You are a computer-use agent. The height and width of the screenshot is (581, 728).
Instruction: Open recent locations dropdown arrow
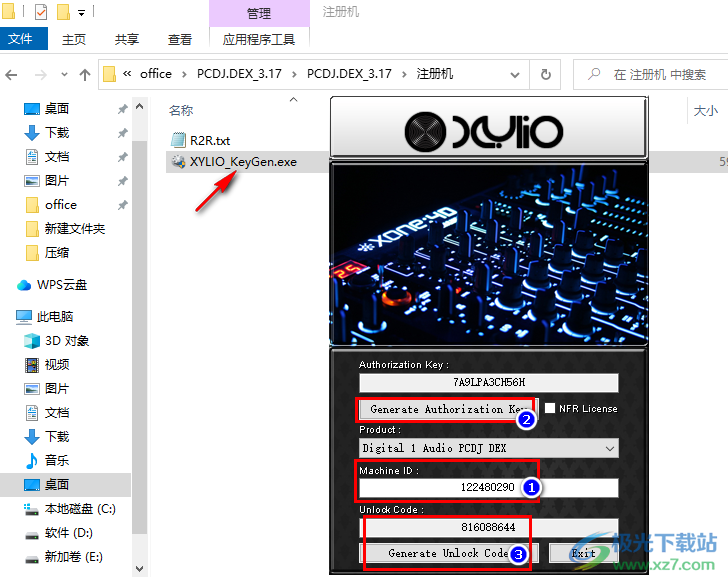(64, 74)
